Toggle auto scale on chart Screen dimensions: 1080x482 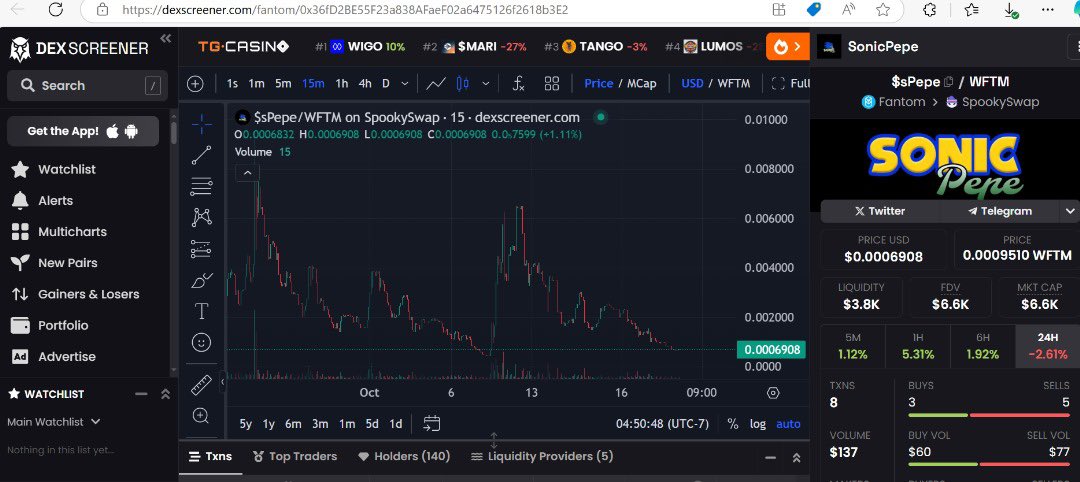(789, 423)
